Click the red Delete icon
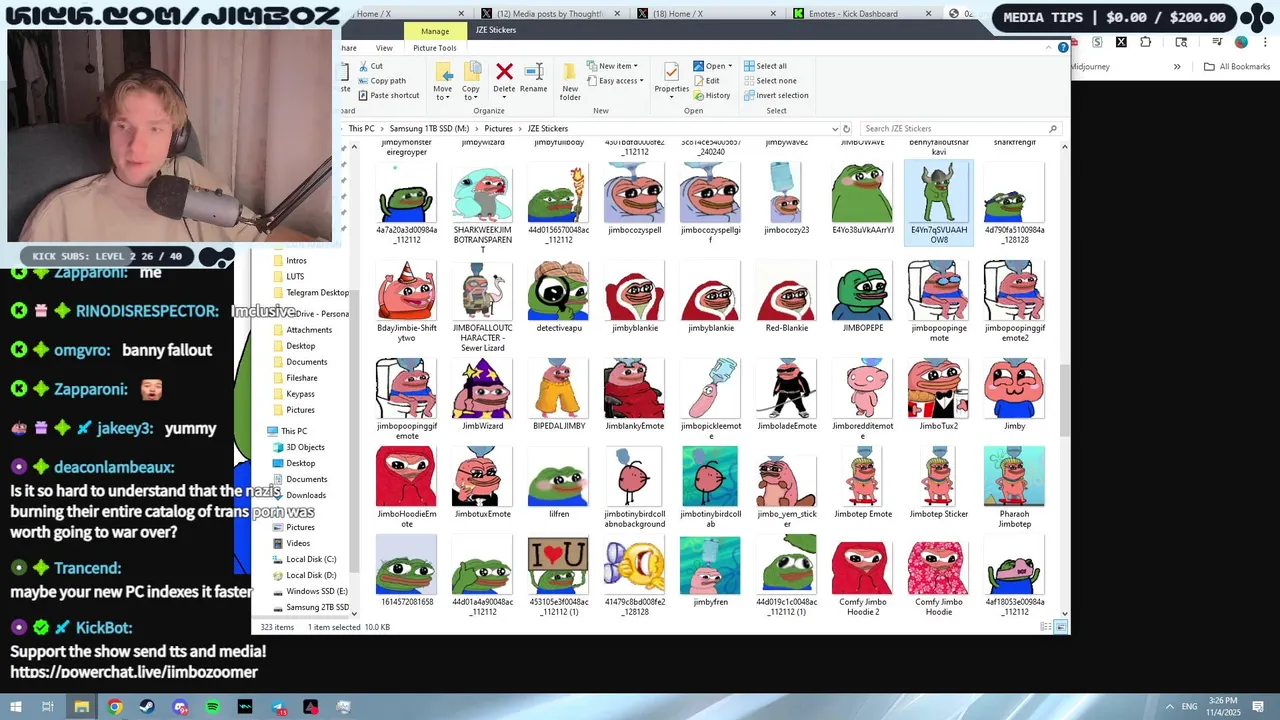Viewport: 1280px width, 720px height. click(504, 71)
